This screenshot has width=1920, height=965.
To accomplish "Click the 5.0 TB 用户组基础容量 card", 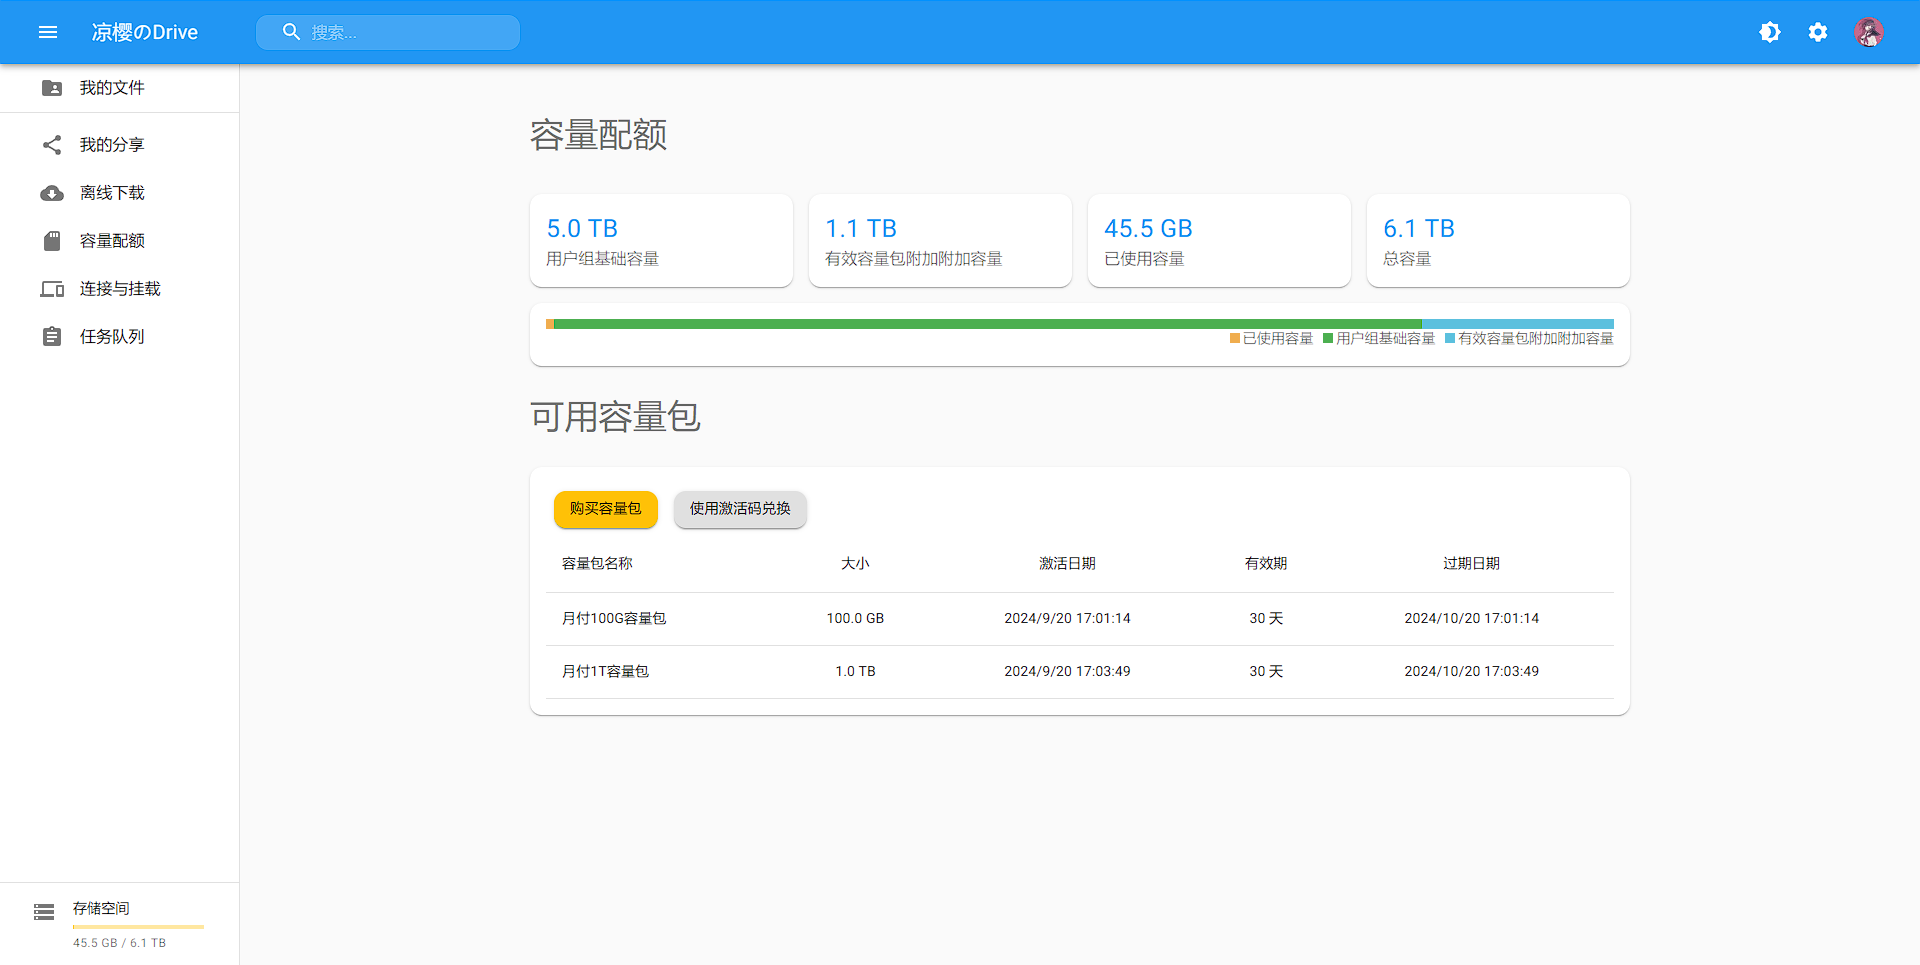I will (661, 240).
